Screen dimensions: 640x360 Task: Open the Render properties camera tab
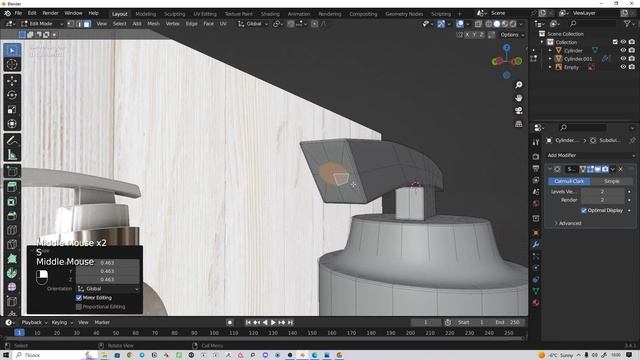point(536,157)
